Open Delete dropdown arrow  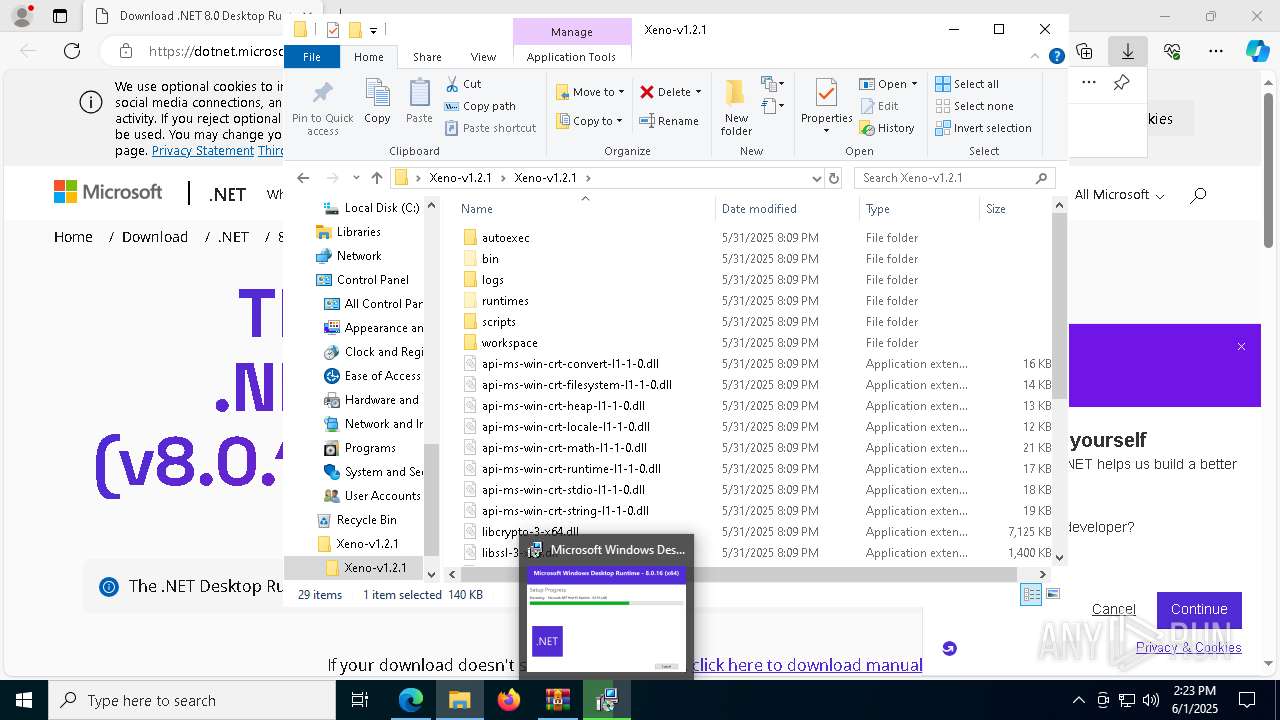698,92
